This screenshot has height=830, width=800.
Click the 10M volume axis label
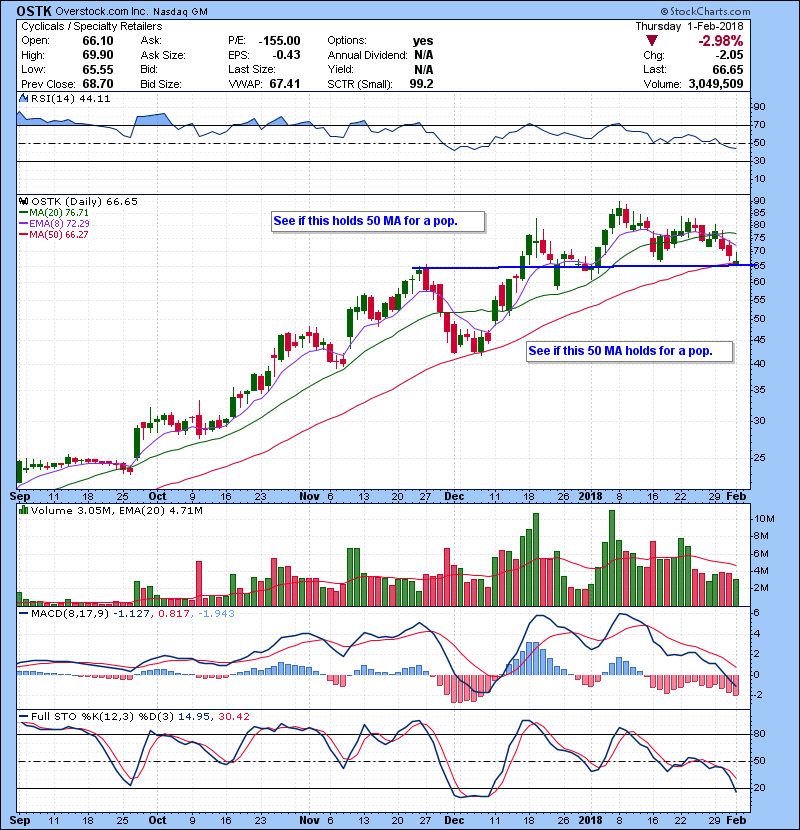pos(763,519)
